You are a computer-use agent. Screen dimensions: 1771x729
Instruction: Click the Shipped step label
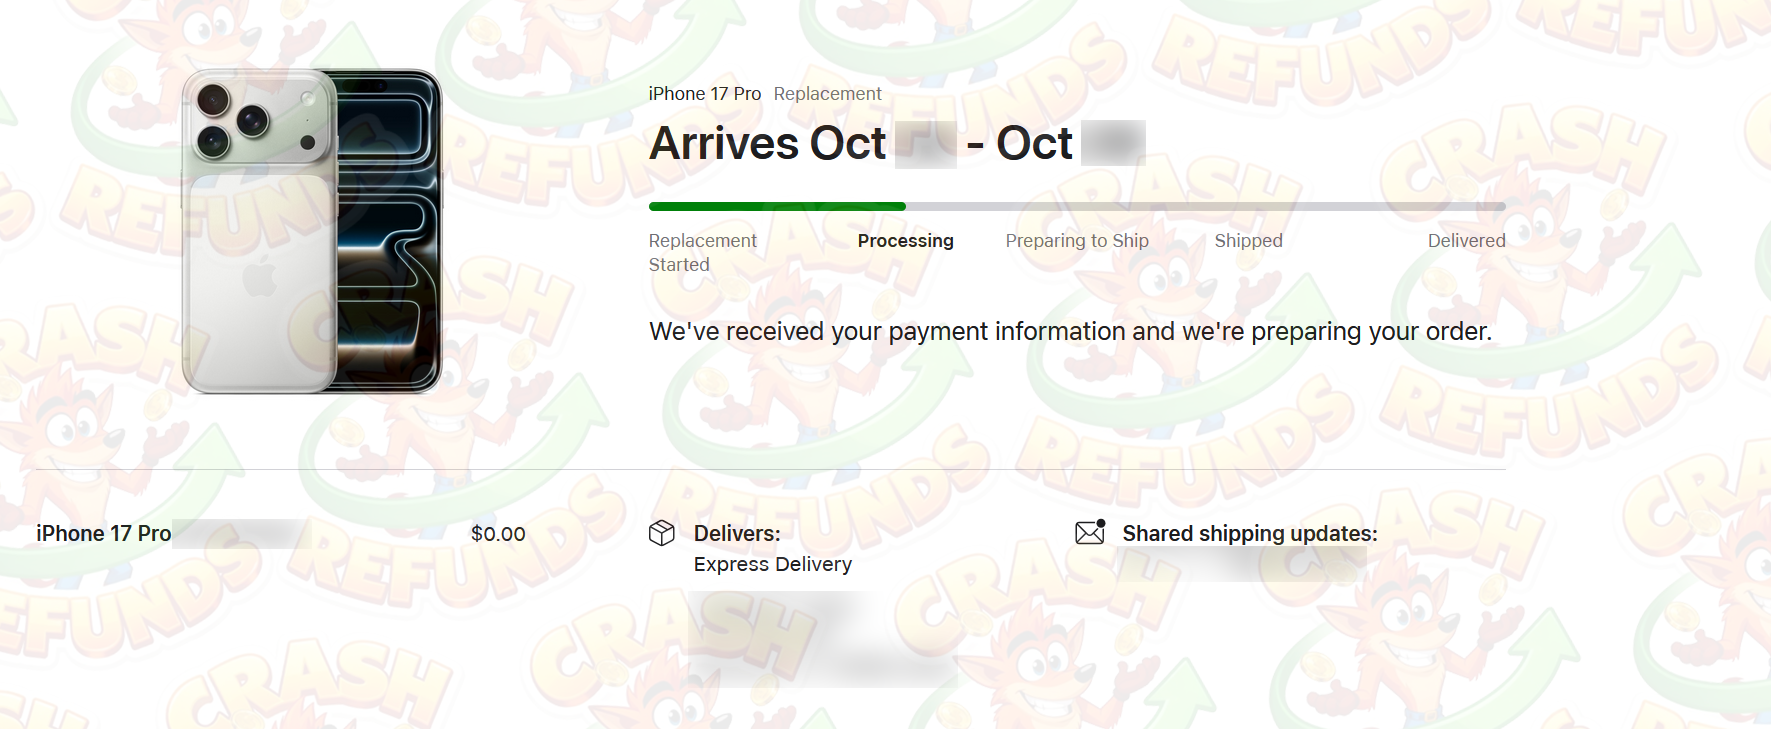1248,241
